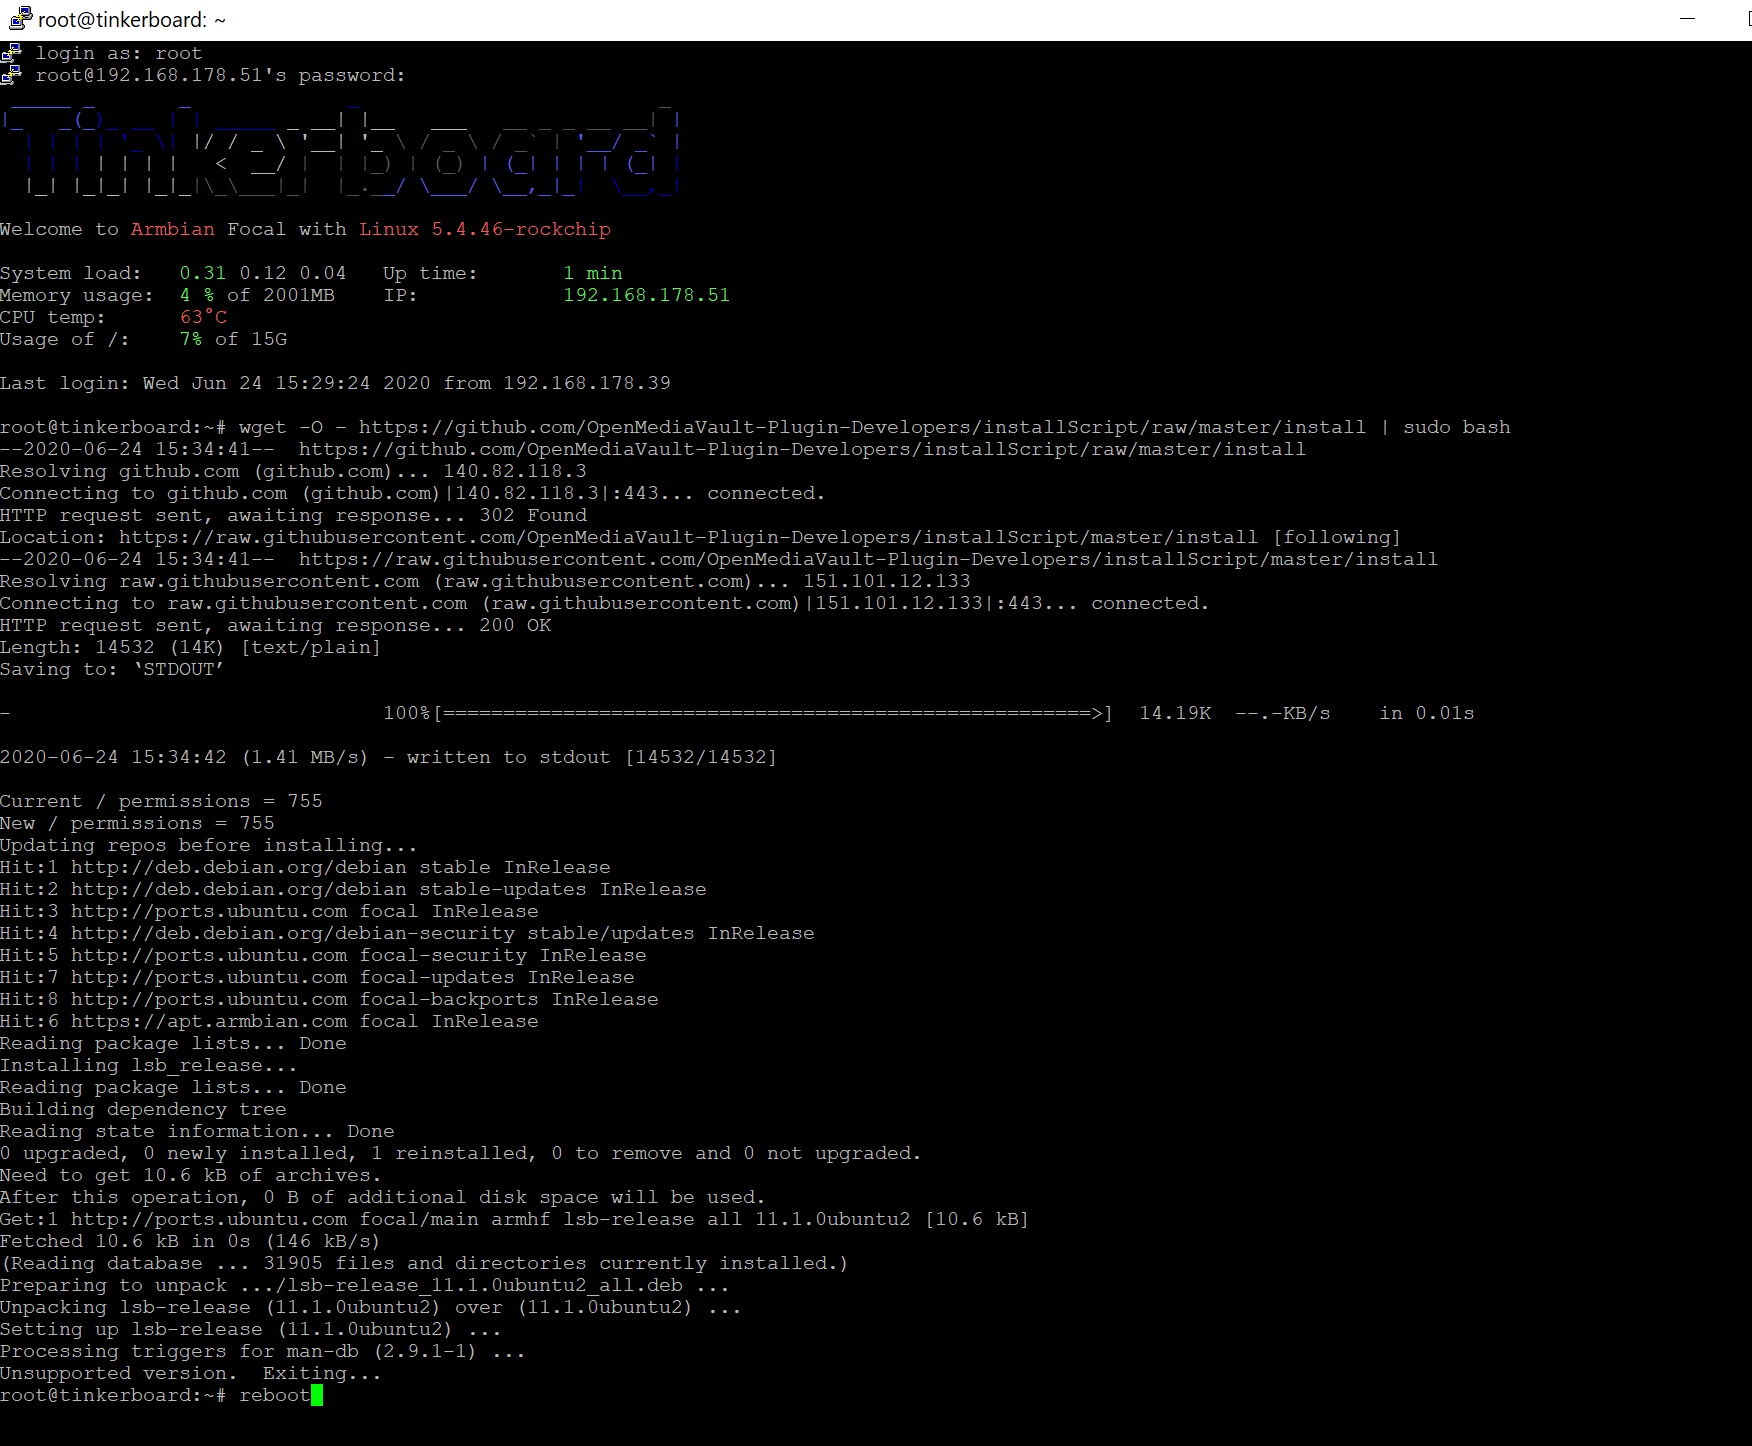Click the "Hit:4" debian-security line

[407, 933]
